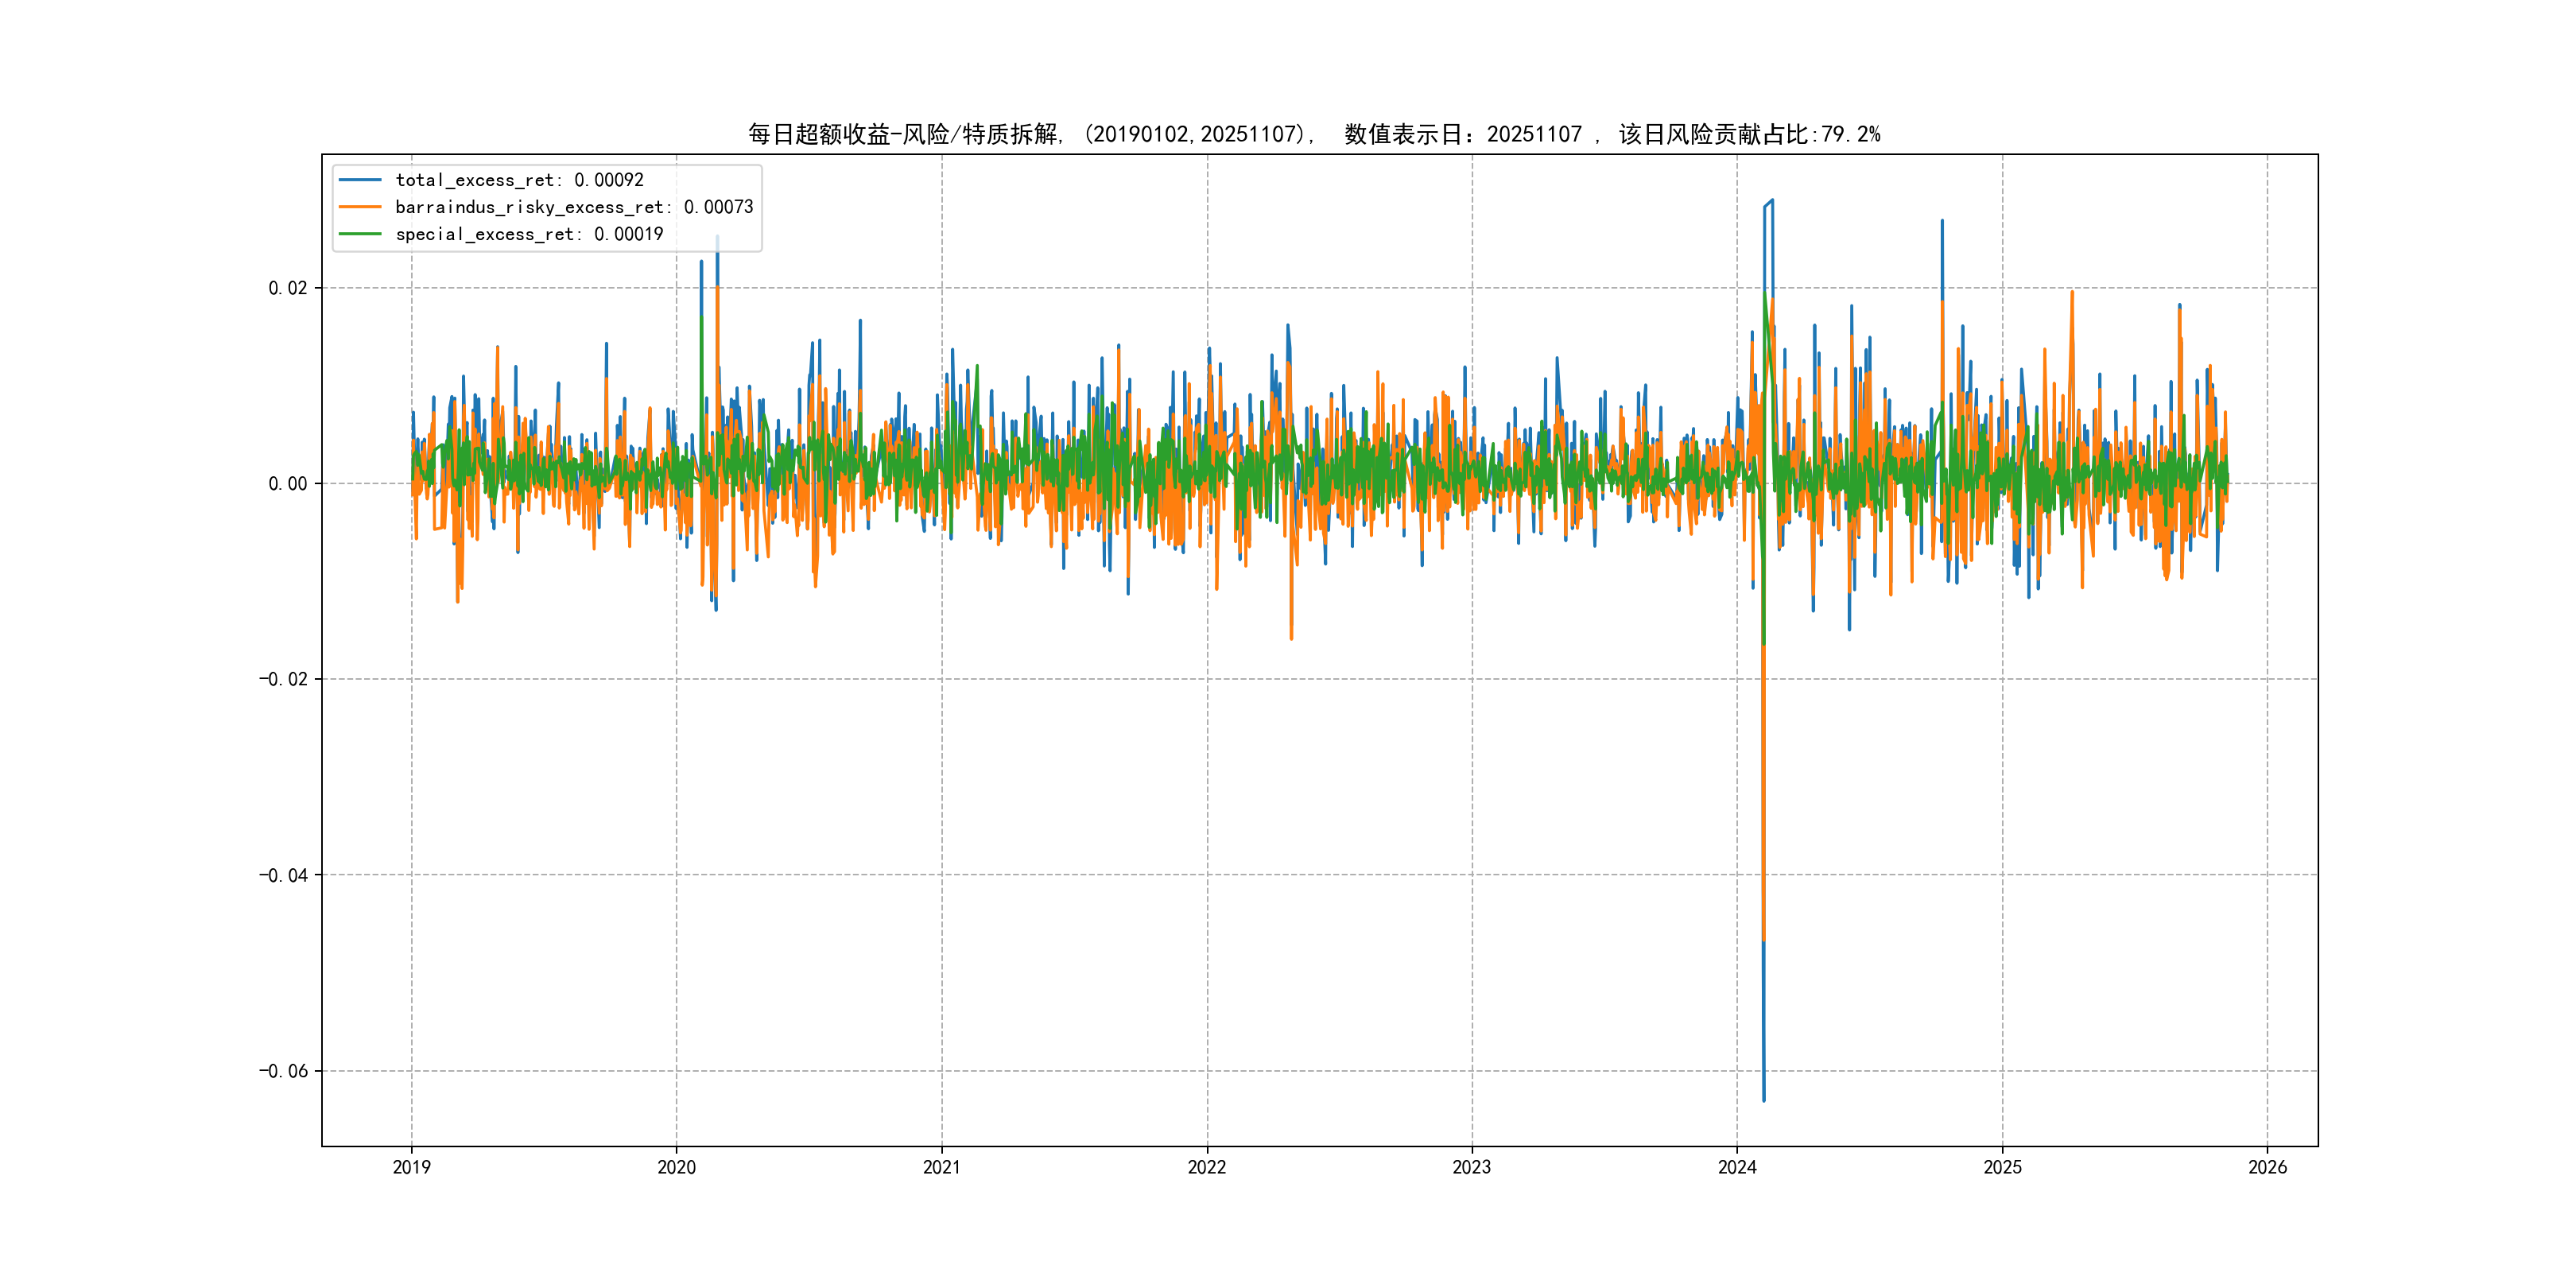
Task: Click the bottom of the 2024 negative spike
Action: coord(1764,1099)
